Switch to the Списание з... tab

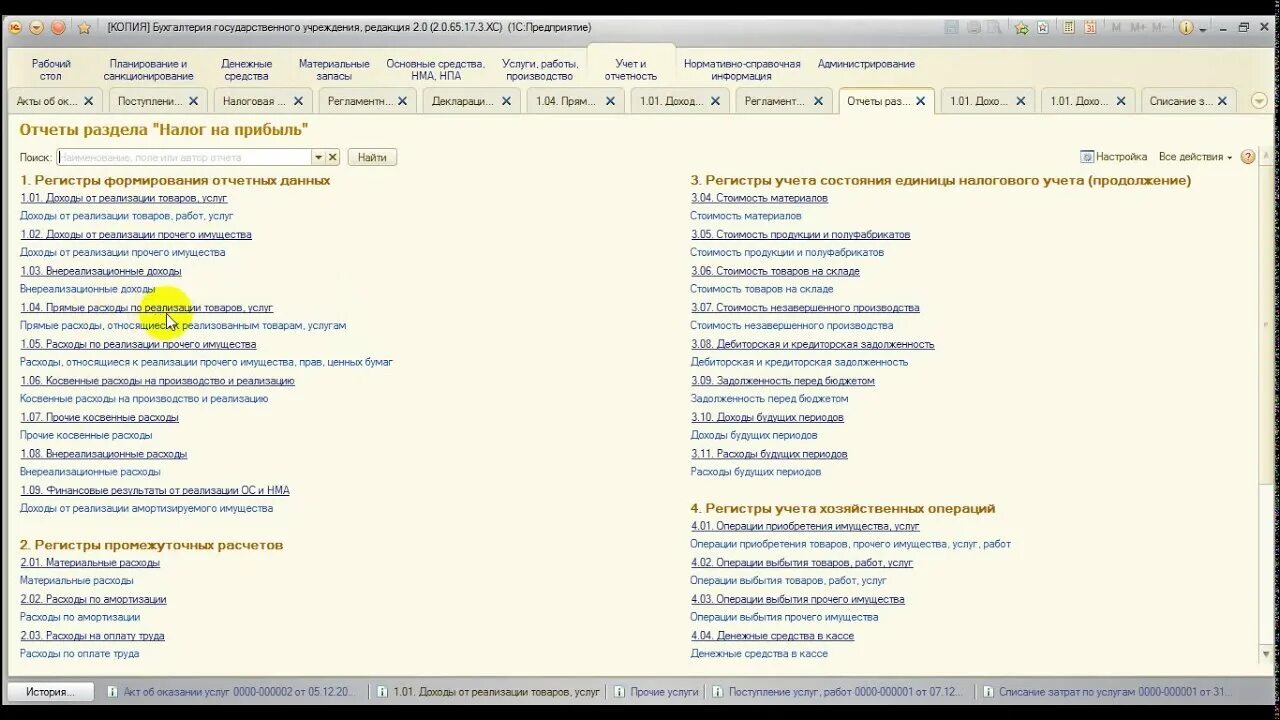coord(1180,101)
